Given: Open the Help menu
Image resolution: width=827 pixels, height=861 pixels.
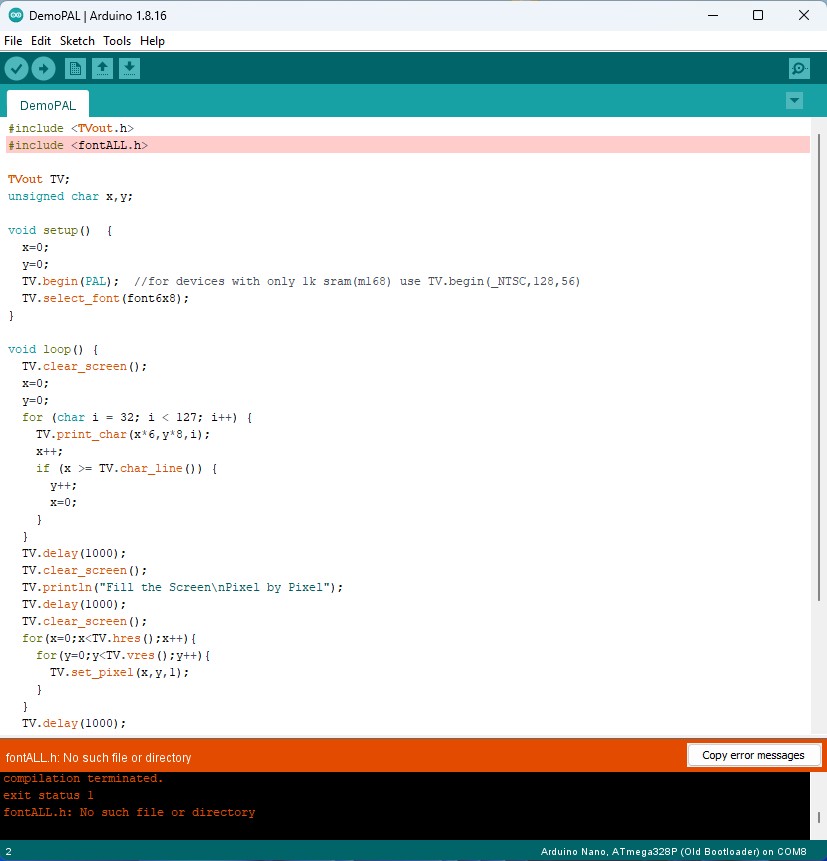Looking at the screenshot, I should pyautogui.click(x=152, y=41).
